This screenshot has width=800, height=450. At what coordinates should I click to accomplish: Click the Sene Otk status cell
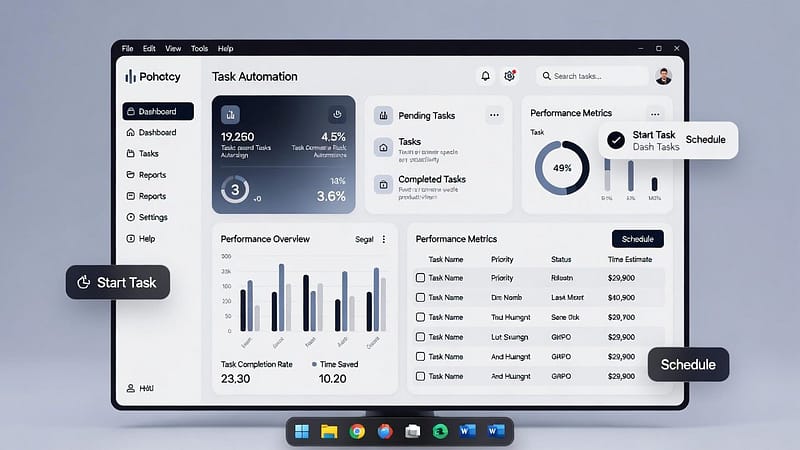[565, 317]
